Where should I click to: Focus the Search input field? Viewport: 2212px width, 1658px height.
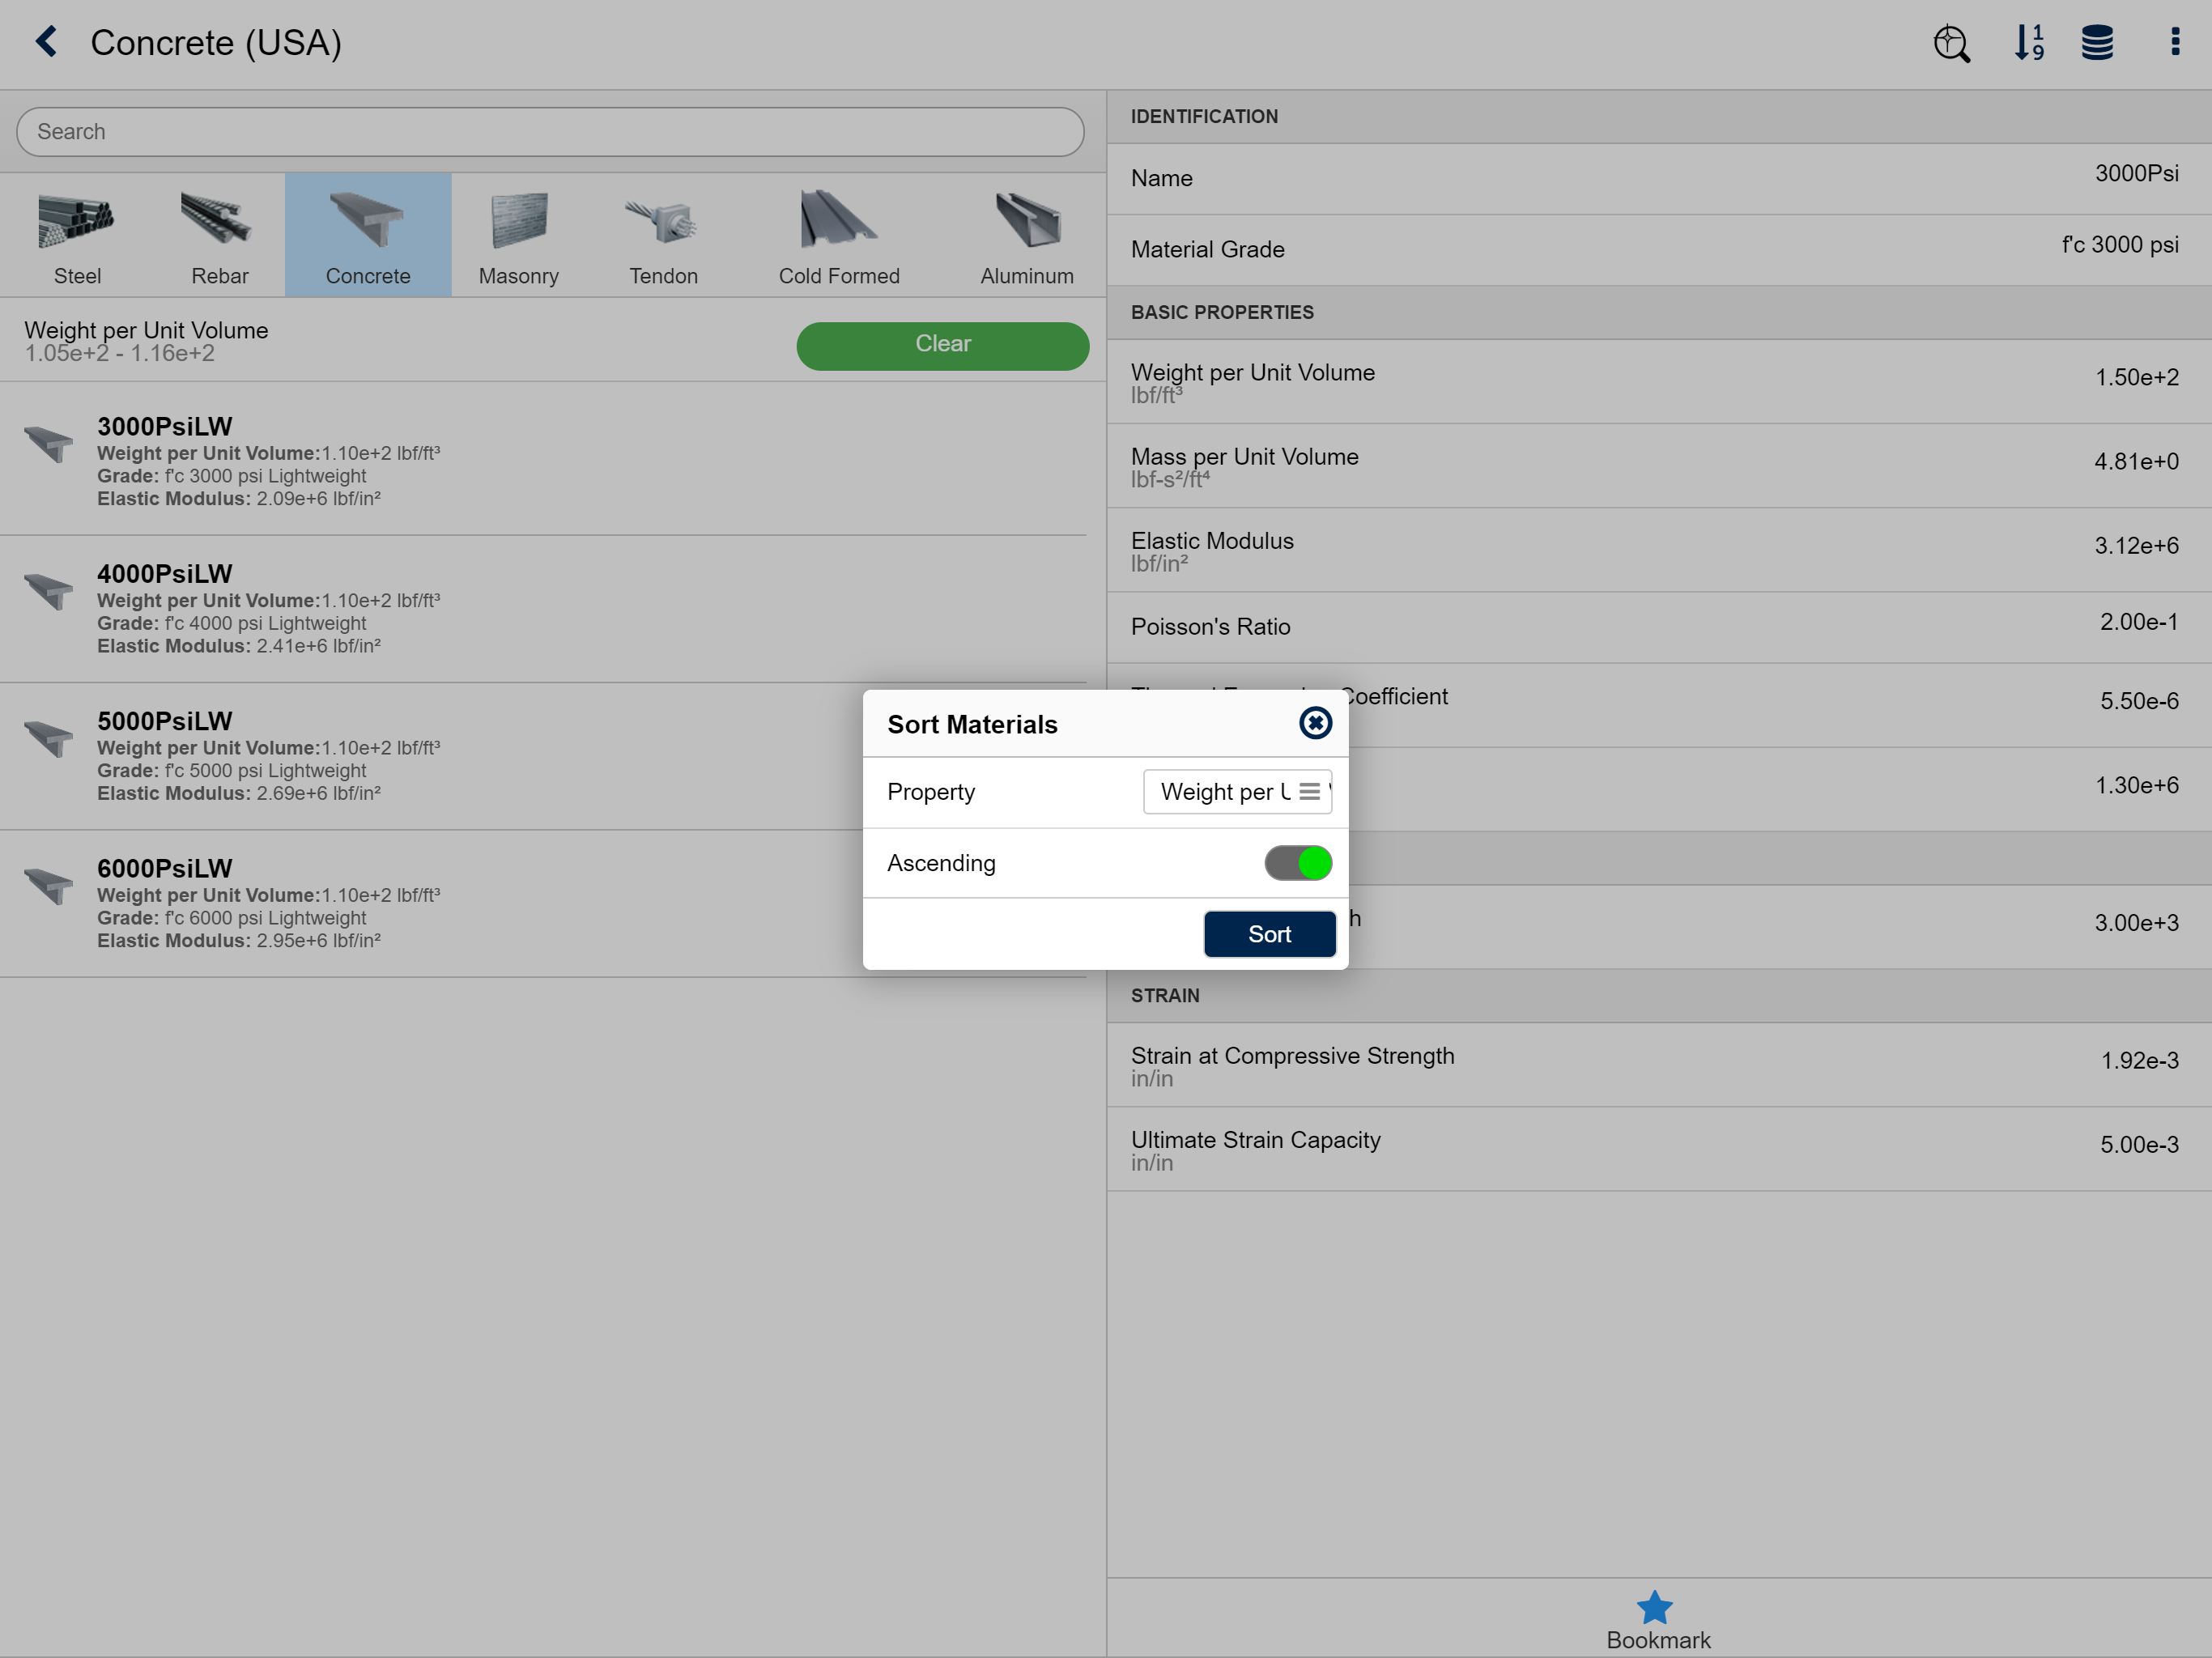click(x=550, y=132)
